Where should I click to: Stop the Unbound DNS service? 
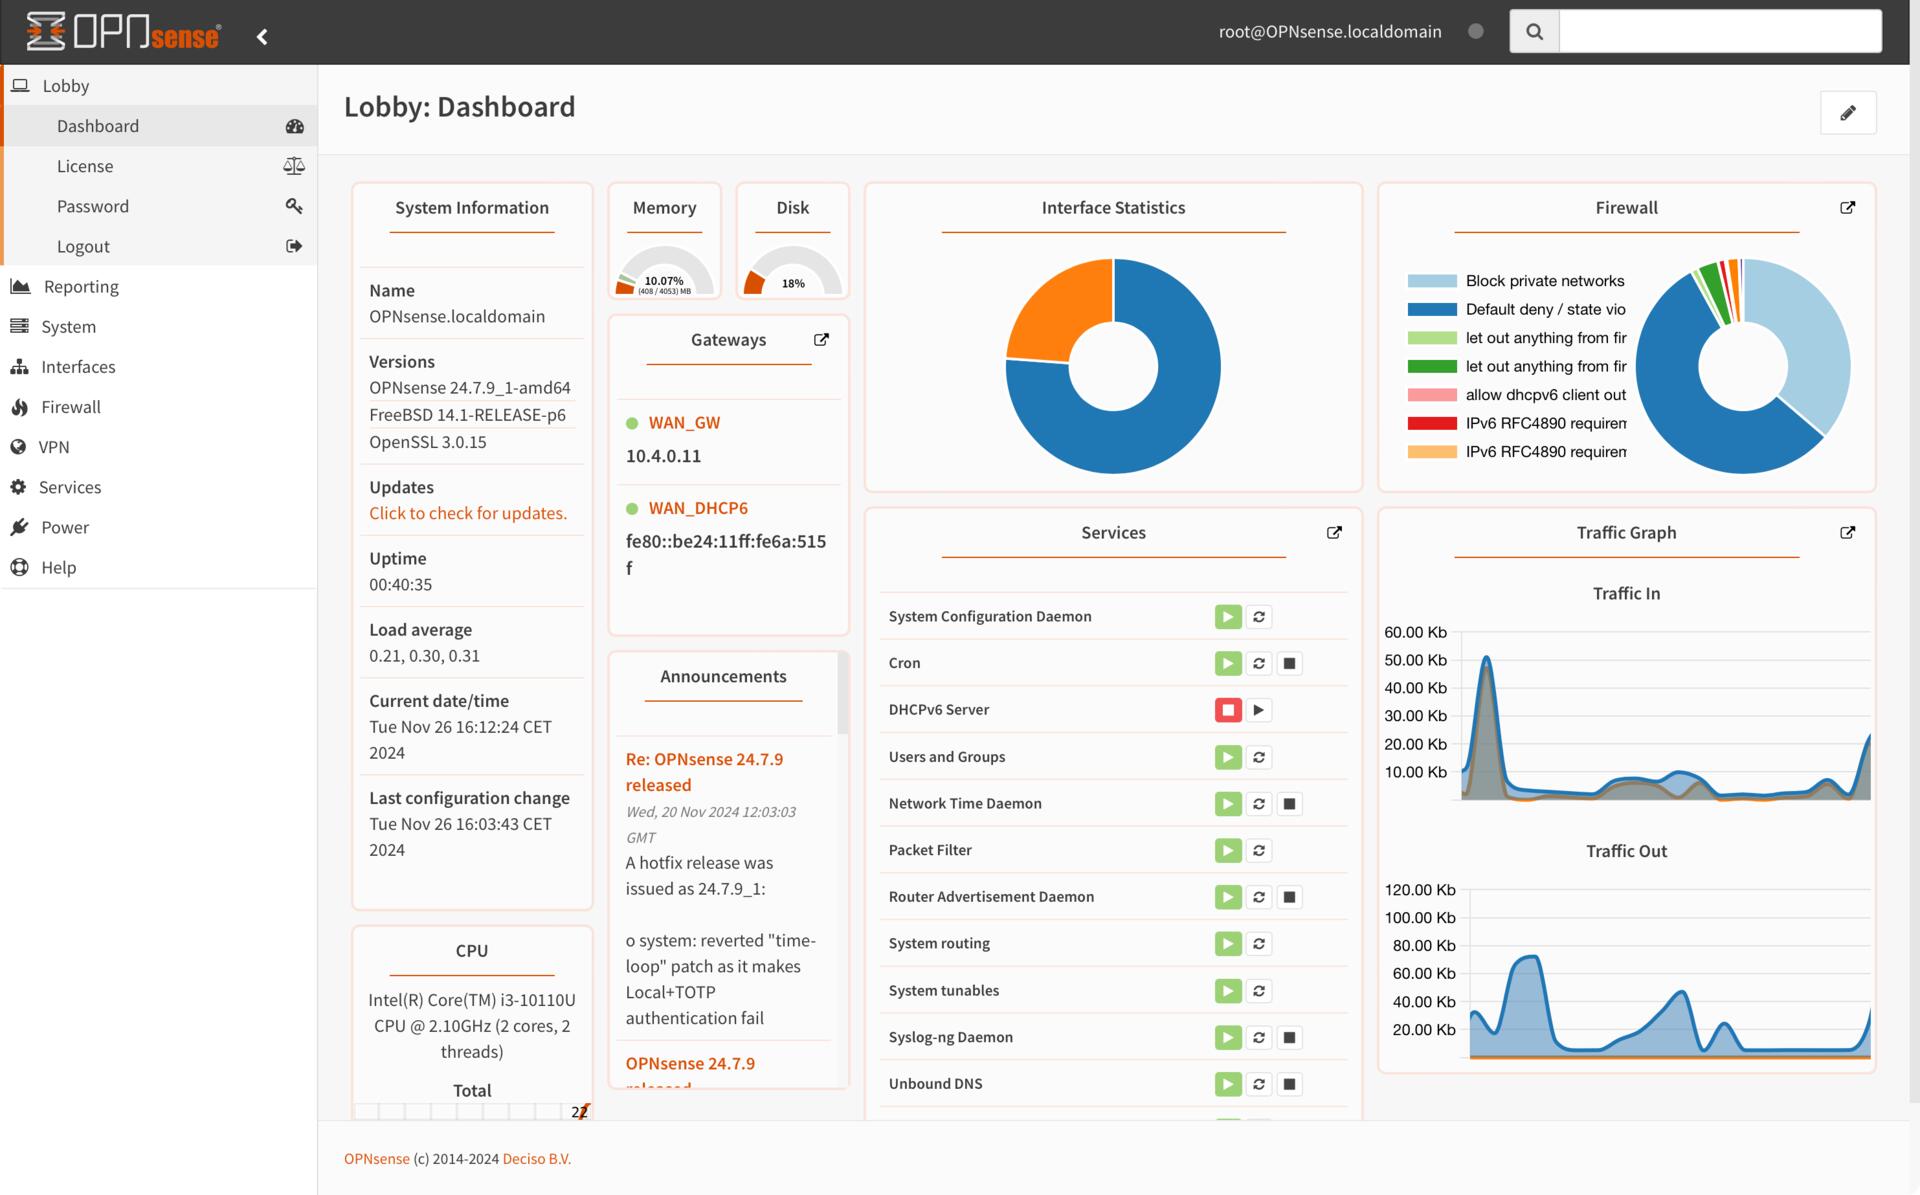click(x=1290, y=1084)
